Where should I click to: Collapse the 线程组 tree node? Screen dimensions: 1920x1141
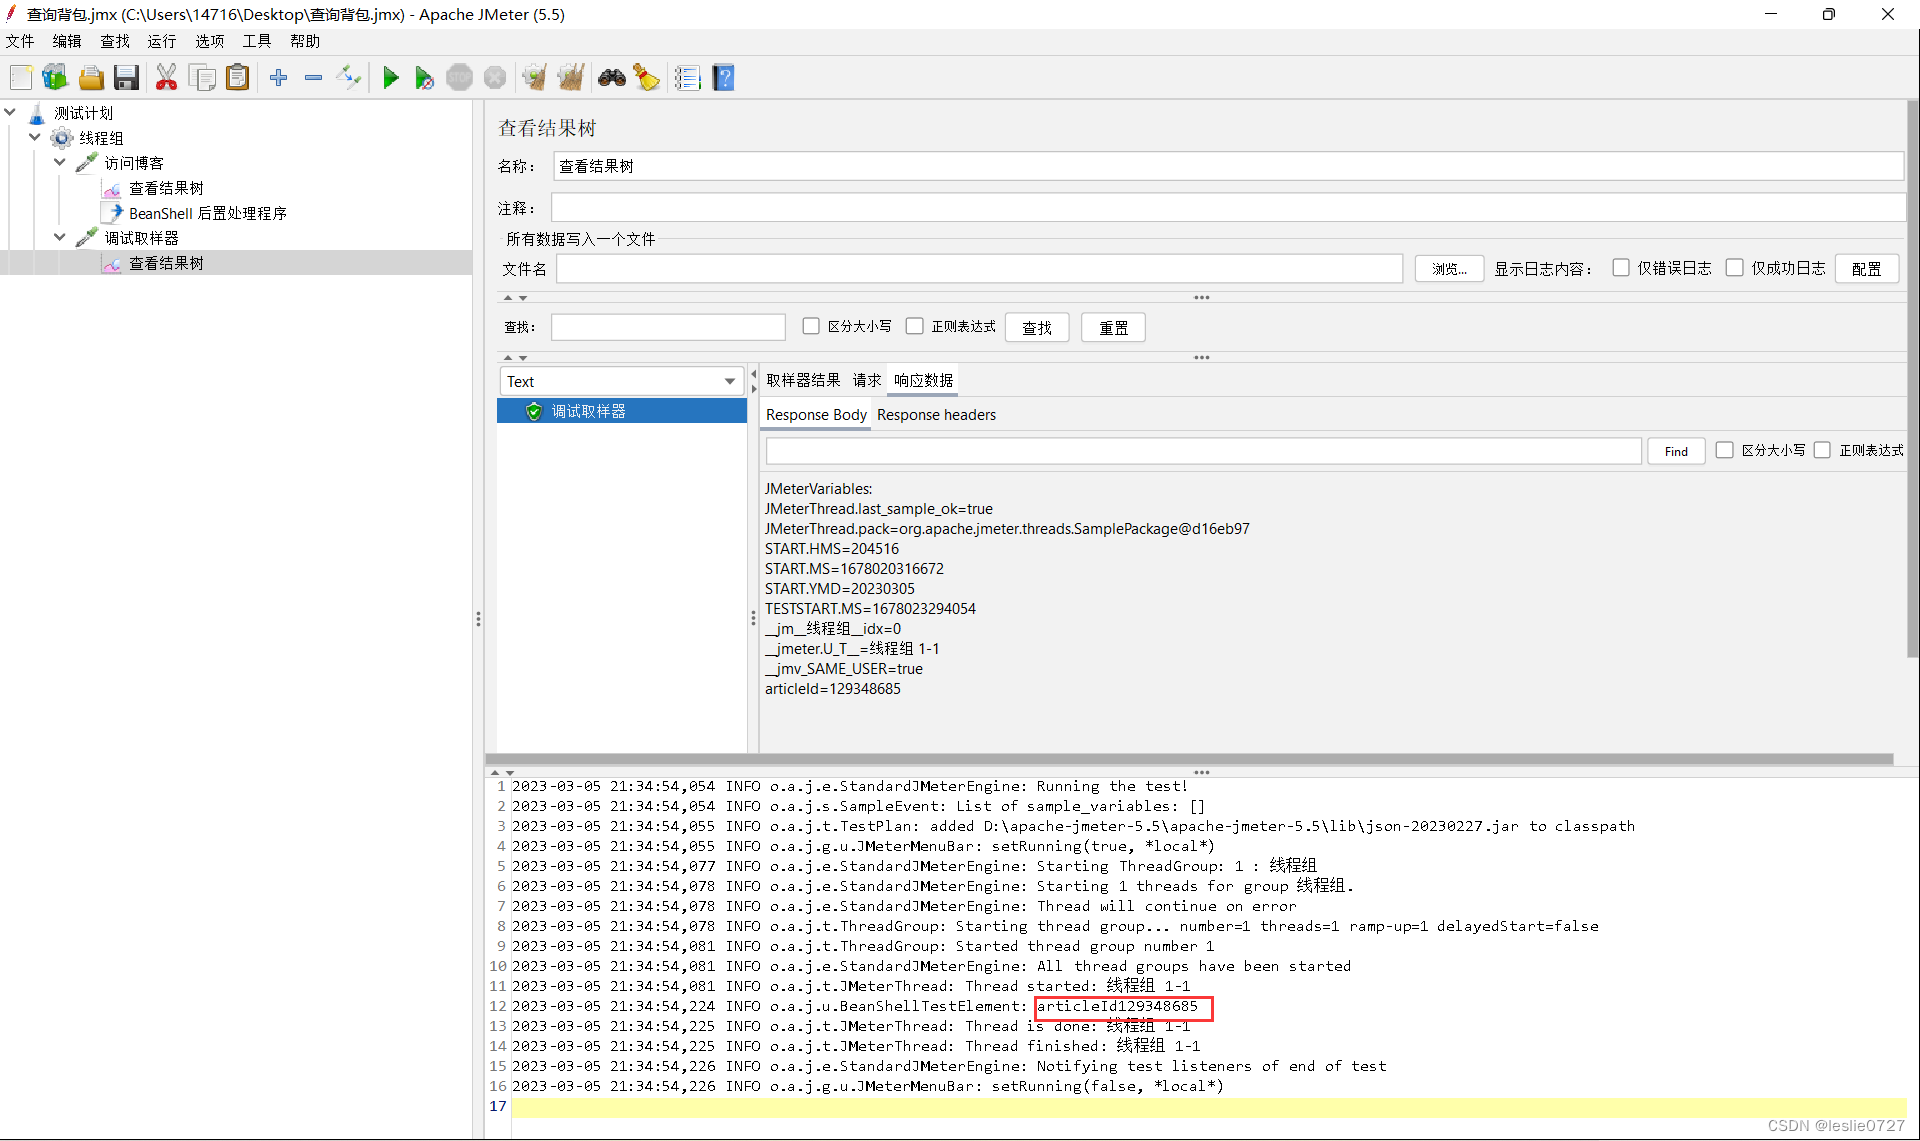point(35,137)
